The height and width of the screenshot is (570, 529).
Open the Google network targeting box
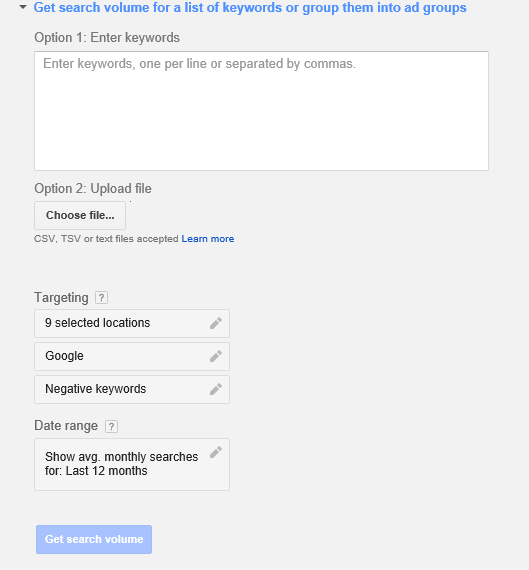(132, 356)
